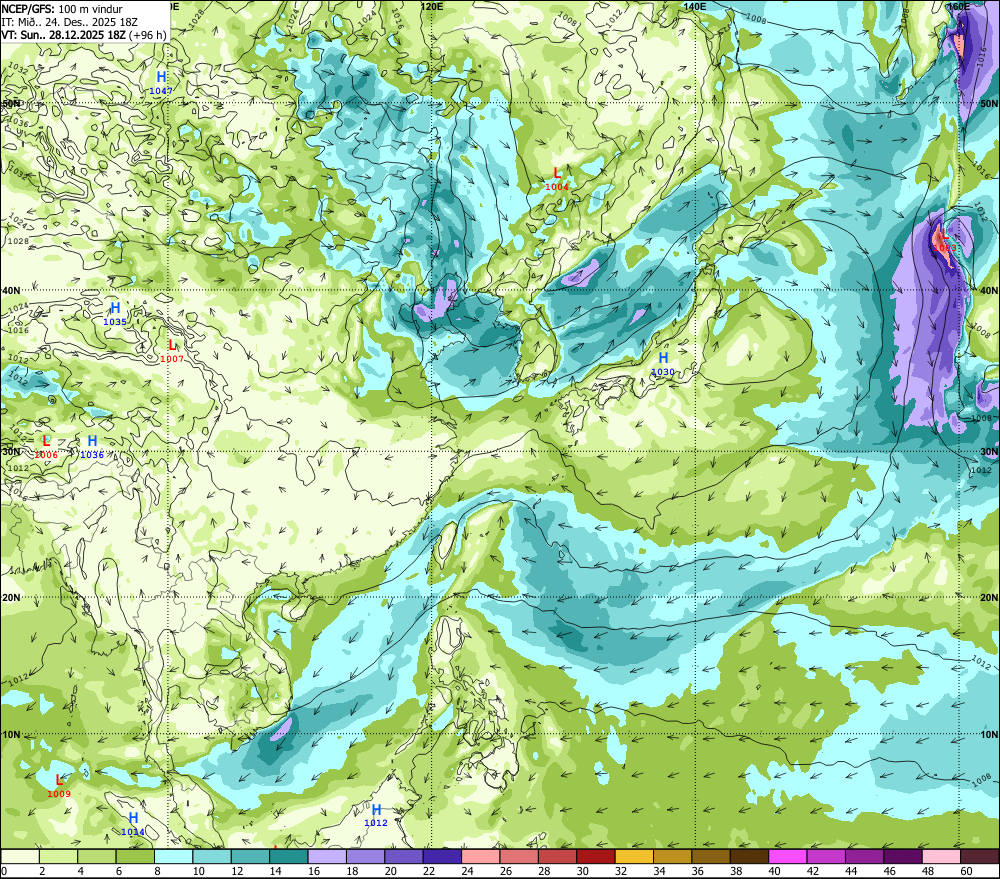1000x879 pixels.
Task: Pick the 6–8 green legend swatch
Action: tap(135, 857)
